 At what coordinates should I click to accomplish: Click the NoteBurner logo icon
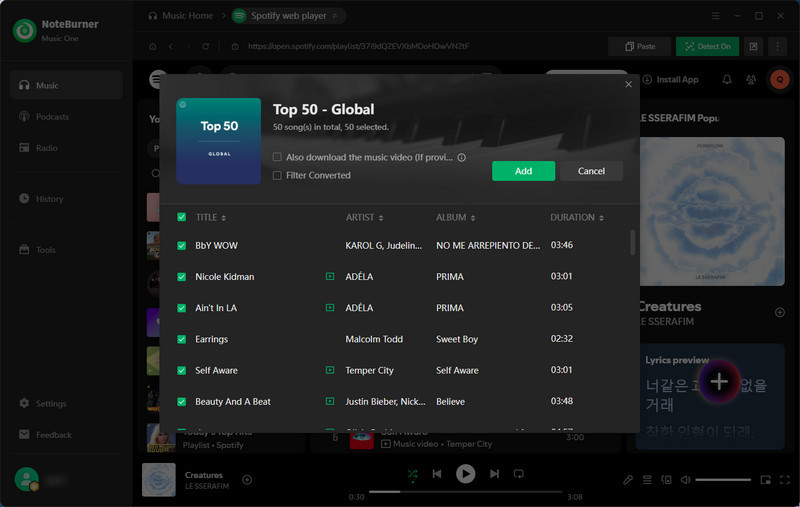[24, 31]
